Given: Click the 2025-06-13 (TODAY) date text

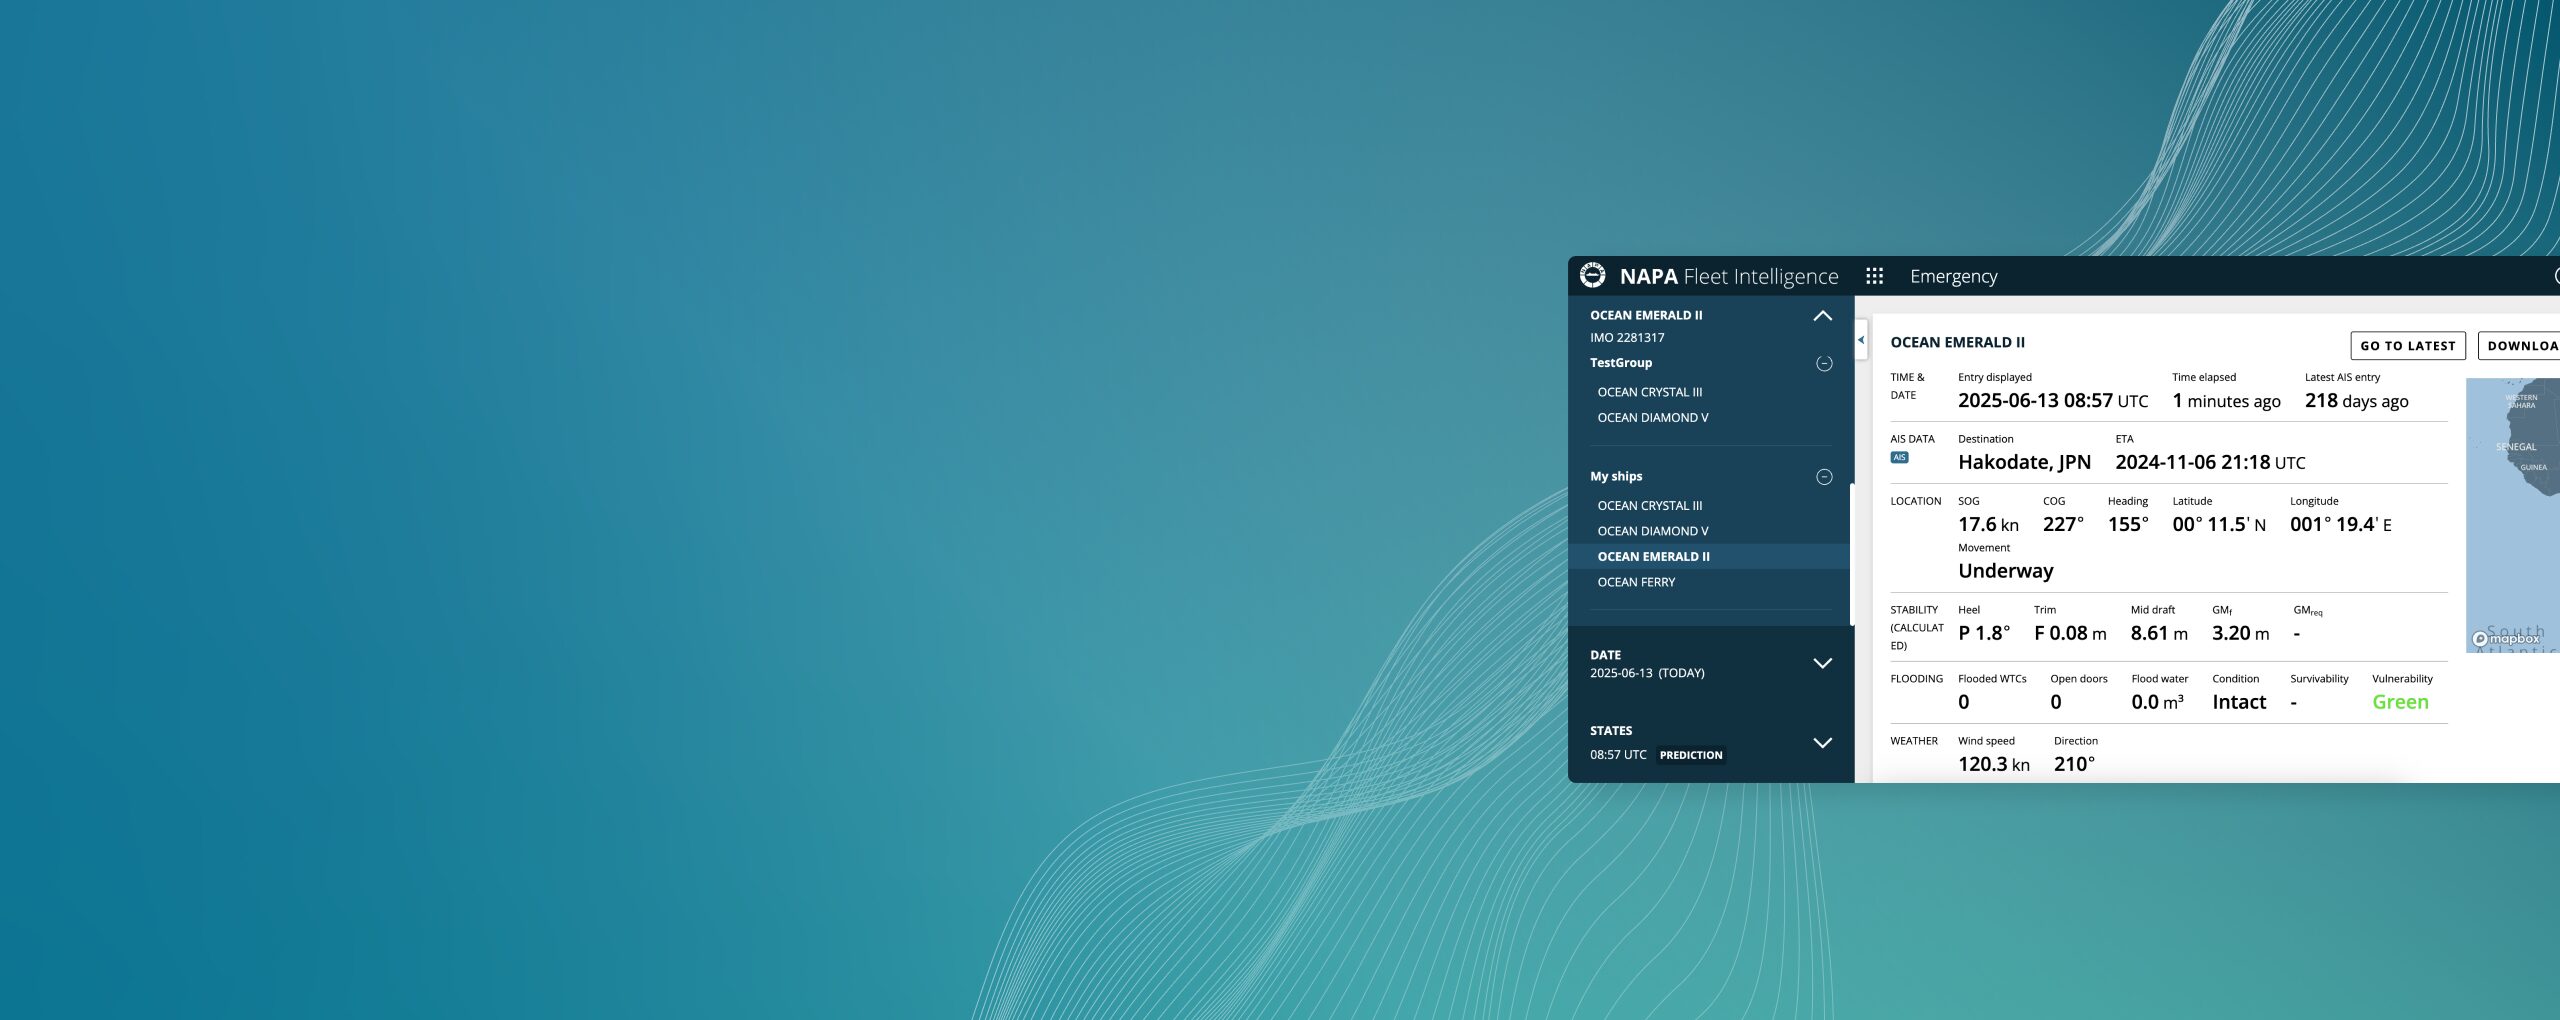Looking at the screenshot, I should [x=1646, y=673].
